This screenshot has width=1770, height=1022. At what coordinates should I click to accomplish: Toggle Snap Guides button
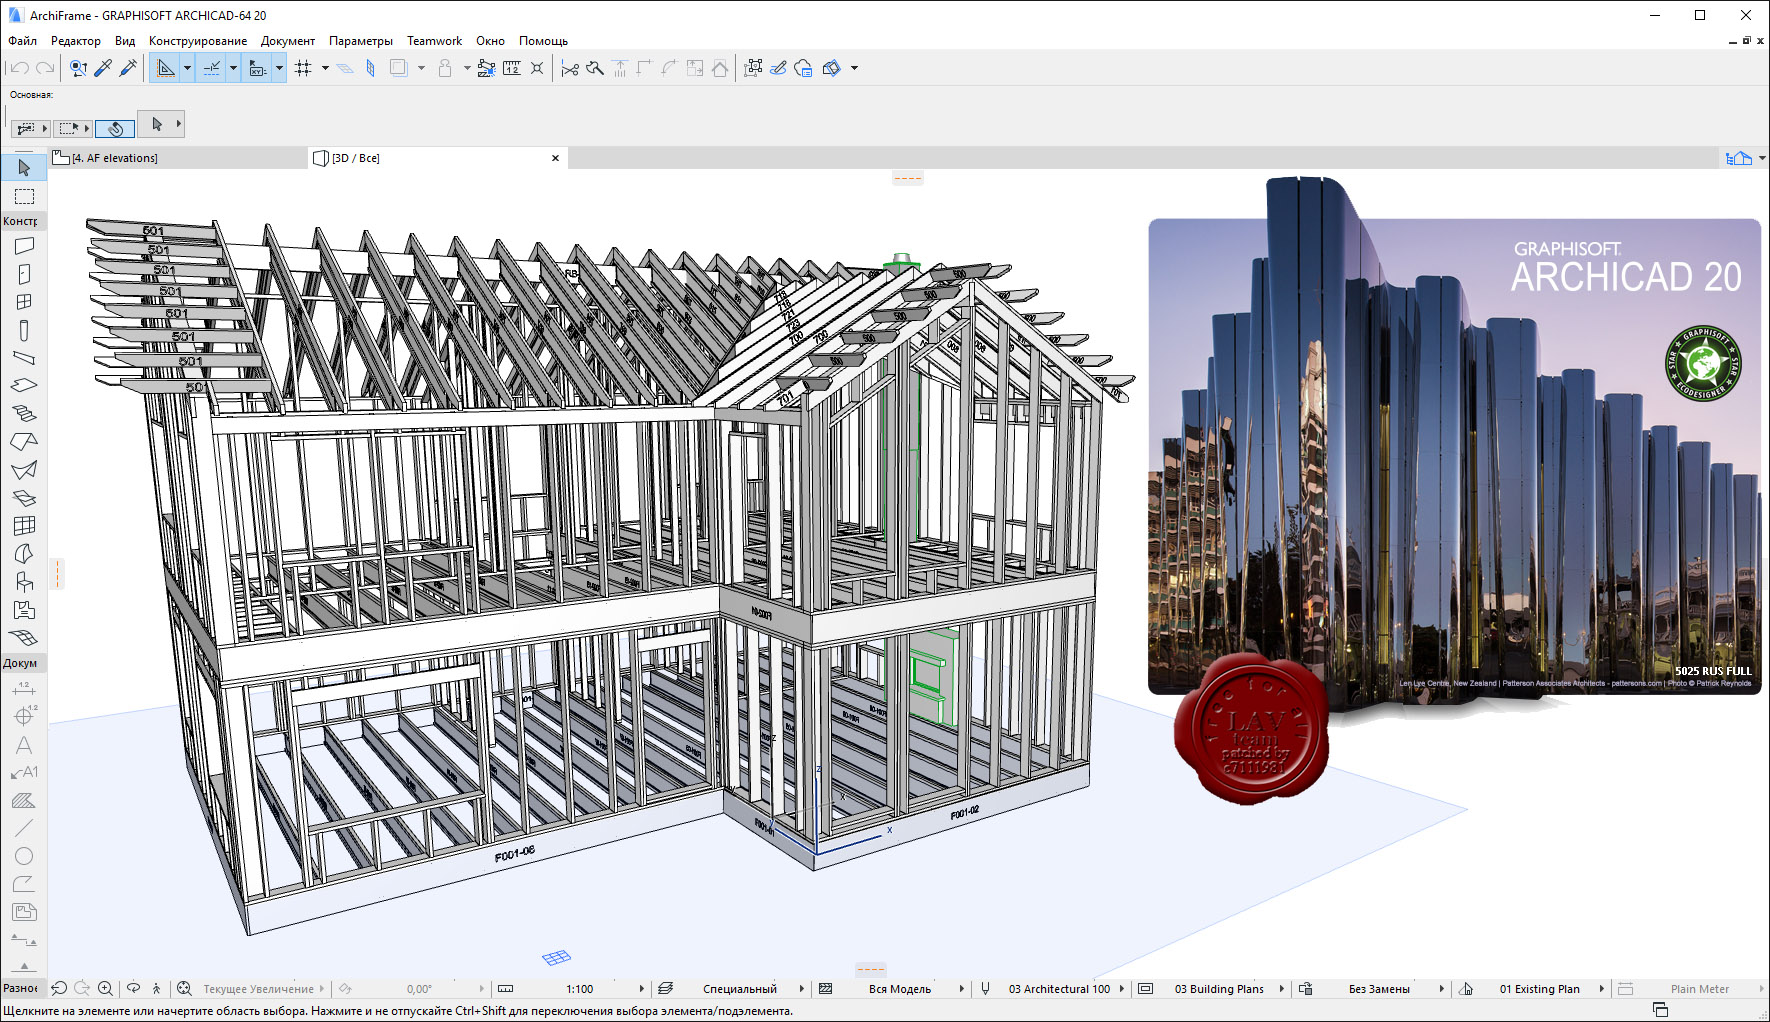(x=212, y=68)
